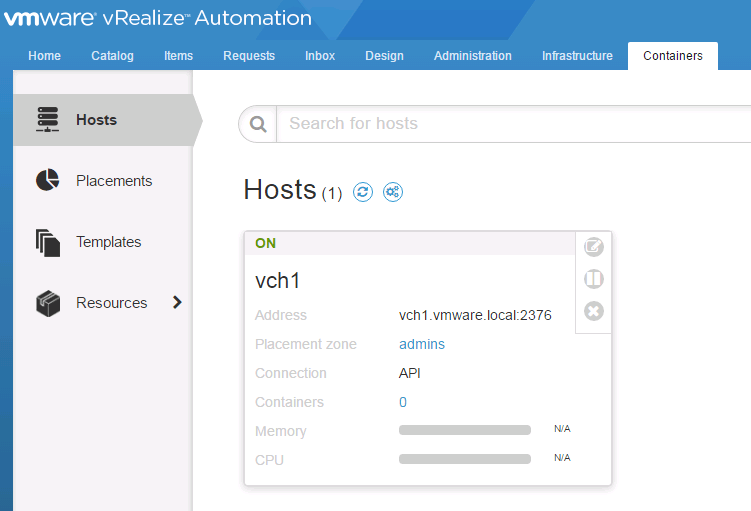This screenshot has height=511, width=751.
Task: Toggle vch1 host enable/disable state
Action: (x=593, y=279)
